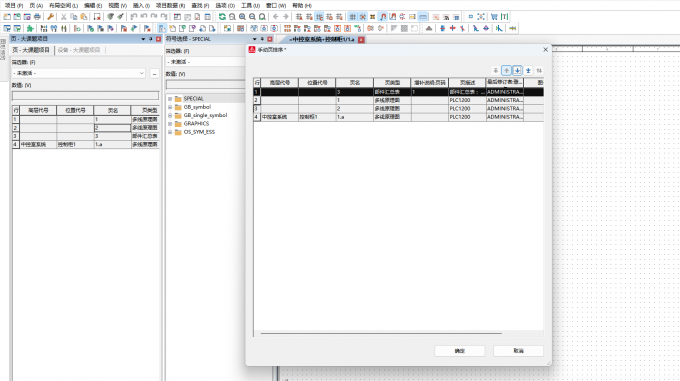This screenshot has height=381, width=680.
Task: Click the red EPLAN logo in dialog title
Action: pos(252,49)
